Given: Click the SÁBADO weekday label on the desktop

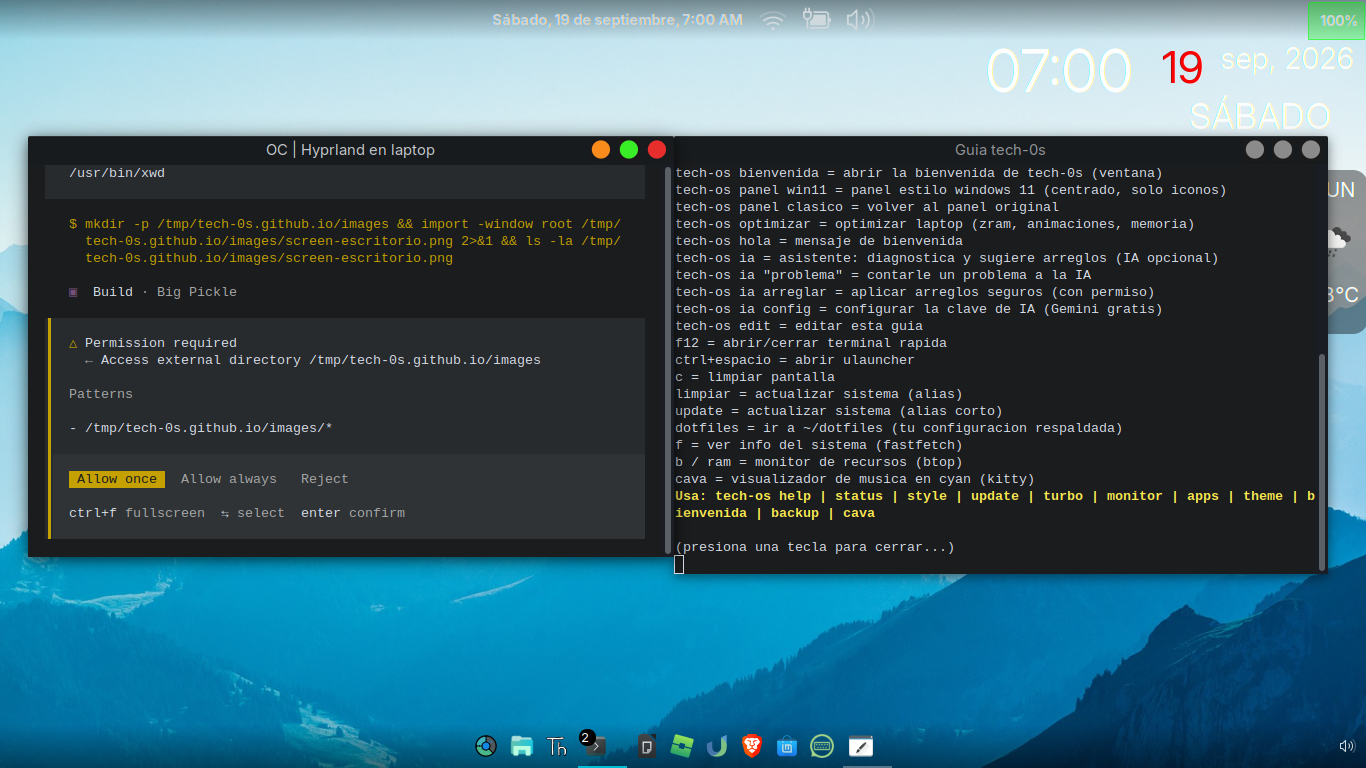Looking at the screenshot, I should coord(1261,116).
